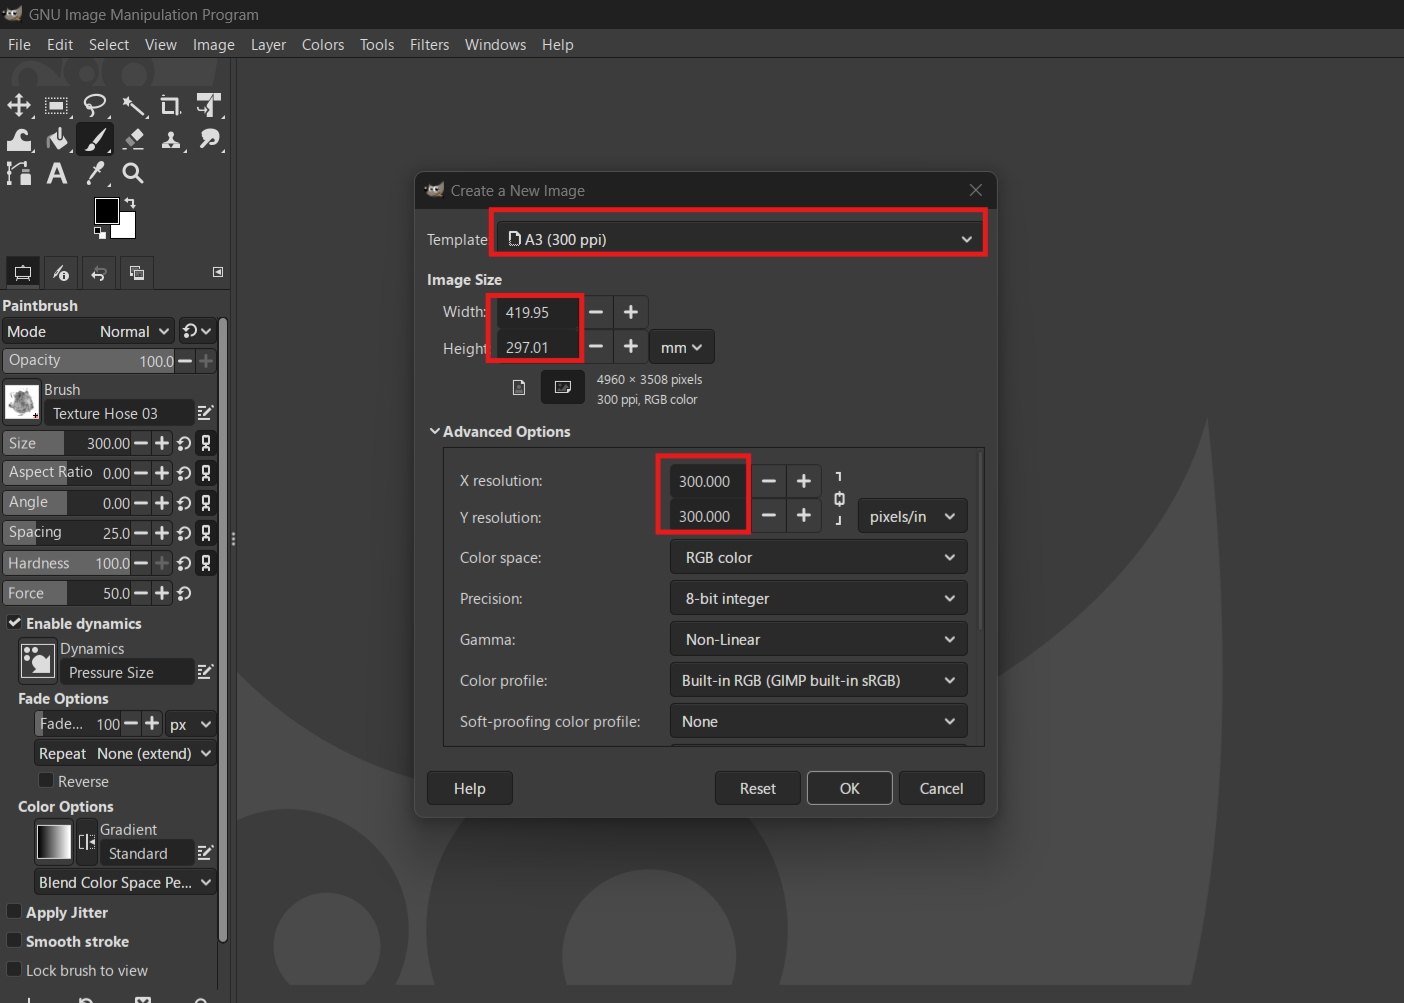Enable the Smooth stroke option

[x=13, y=941]
